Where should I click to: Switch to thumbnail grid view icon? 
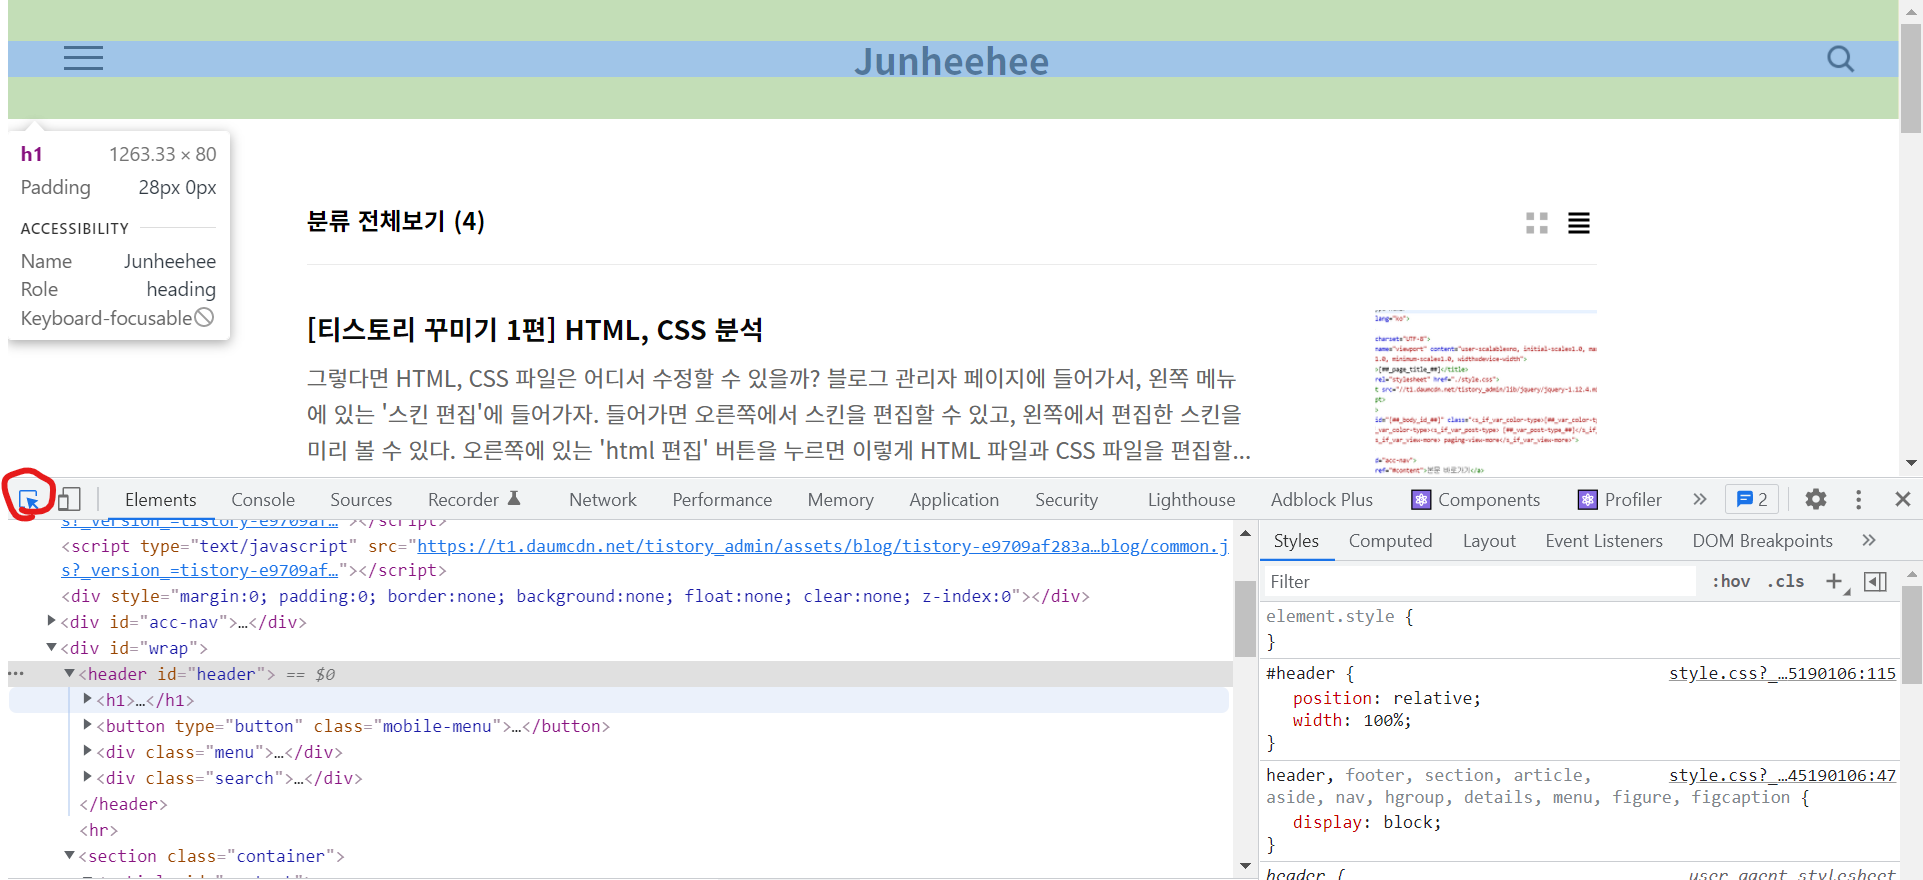tap(1537, 223)
